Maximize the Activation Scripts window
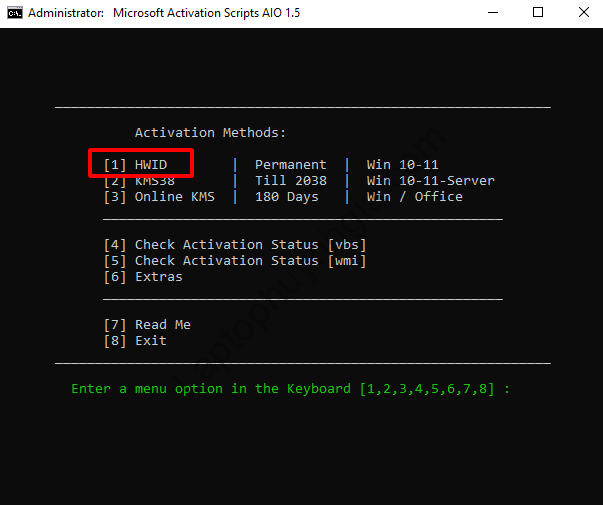The height and width of the screenshot is (505, 603). [538, 13]
